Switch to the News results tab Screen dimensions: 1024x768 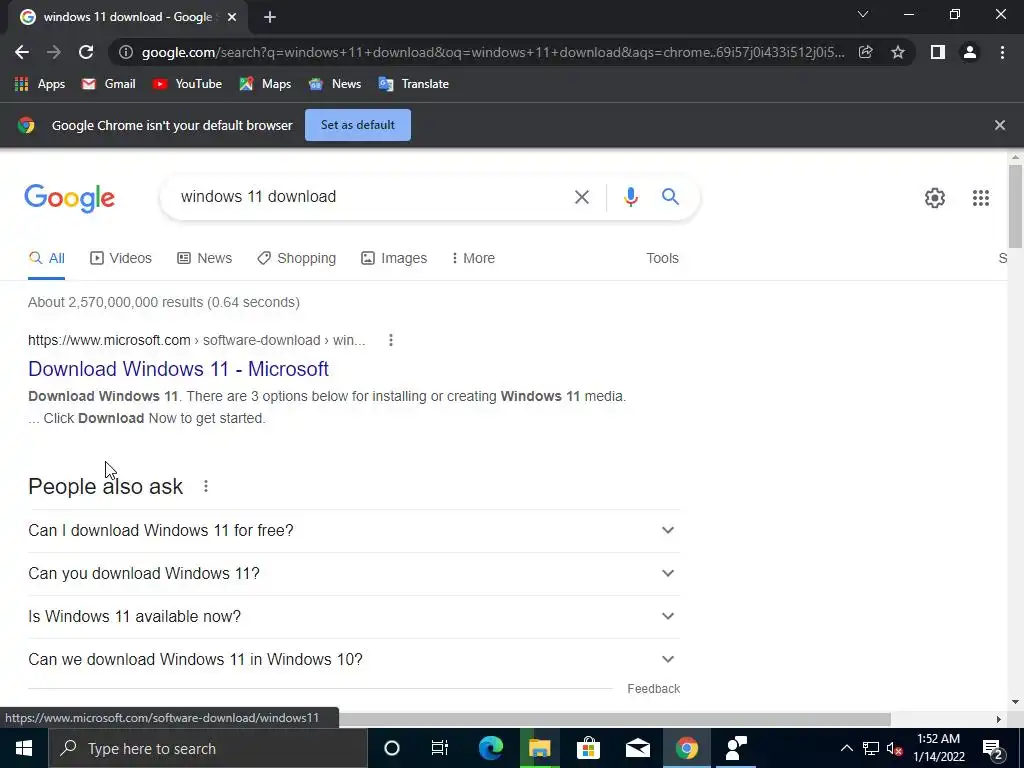pyautogui.click(x=204, y=258)
